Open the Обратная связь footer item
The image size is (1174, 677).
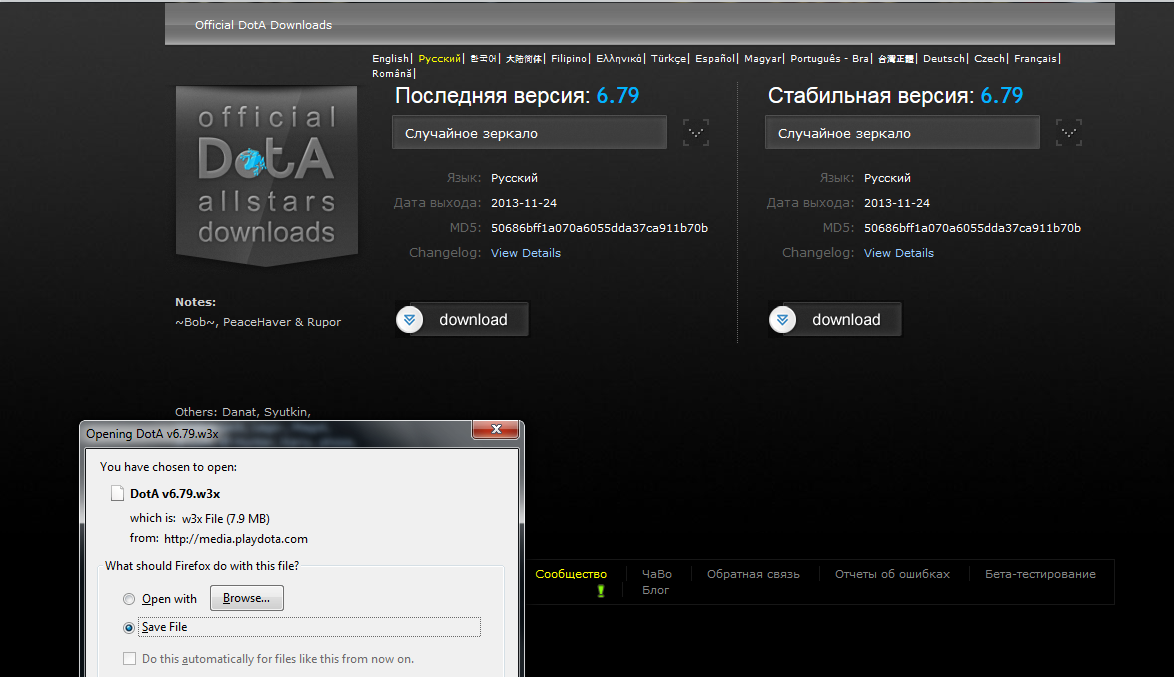pyautogui.click(x=753, y=574)
